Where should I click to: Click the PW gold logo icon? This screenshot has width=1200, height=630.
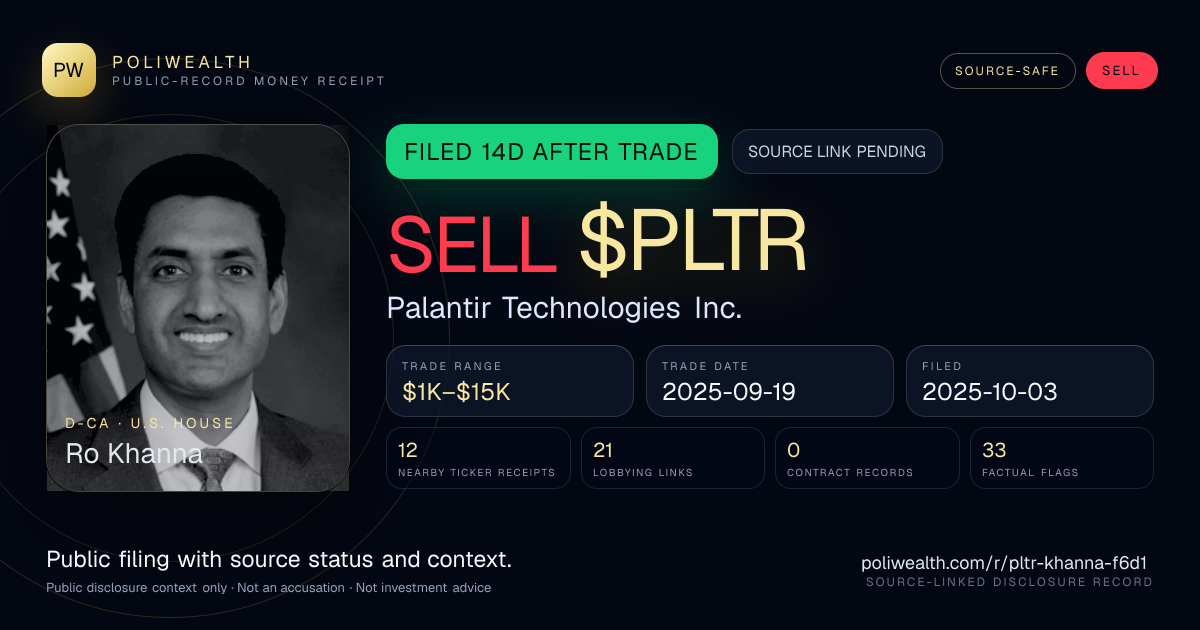coord(69,70)
